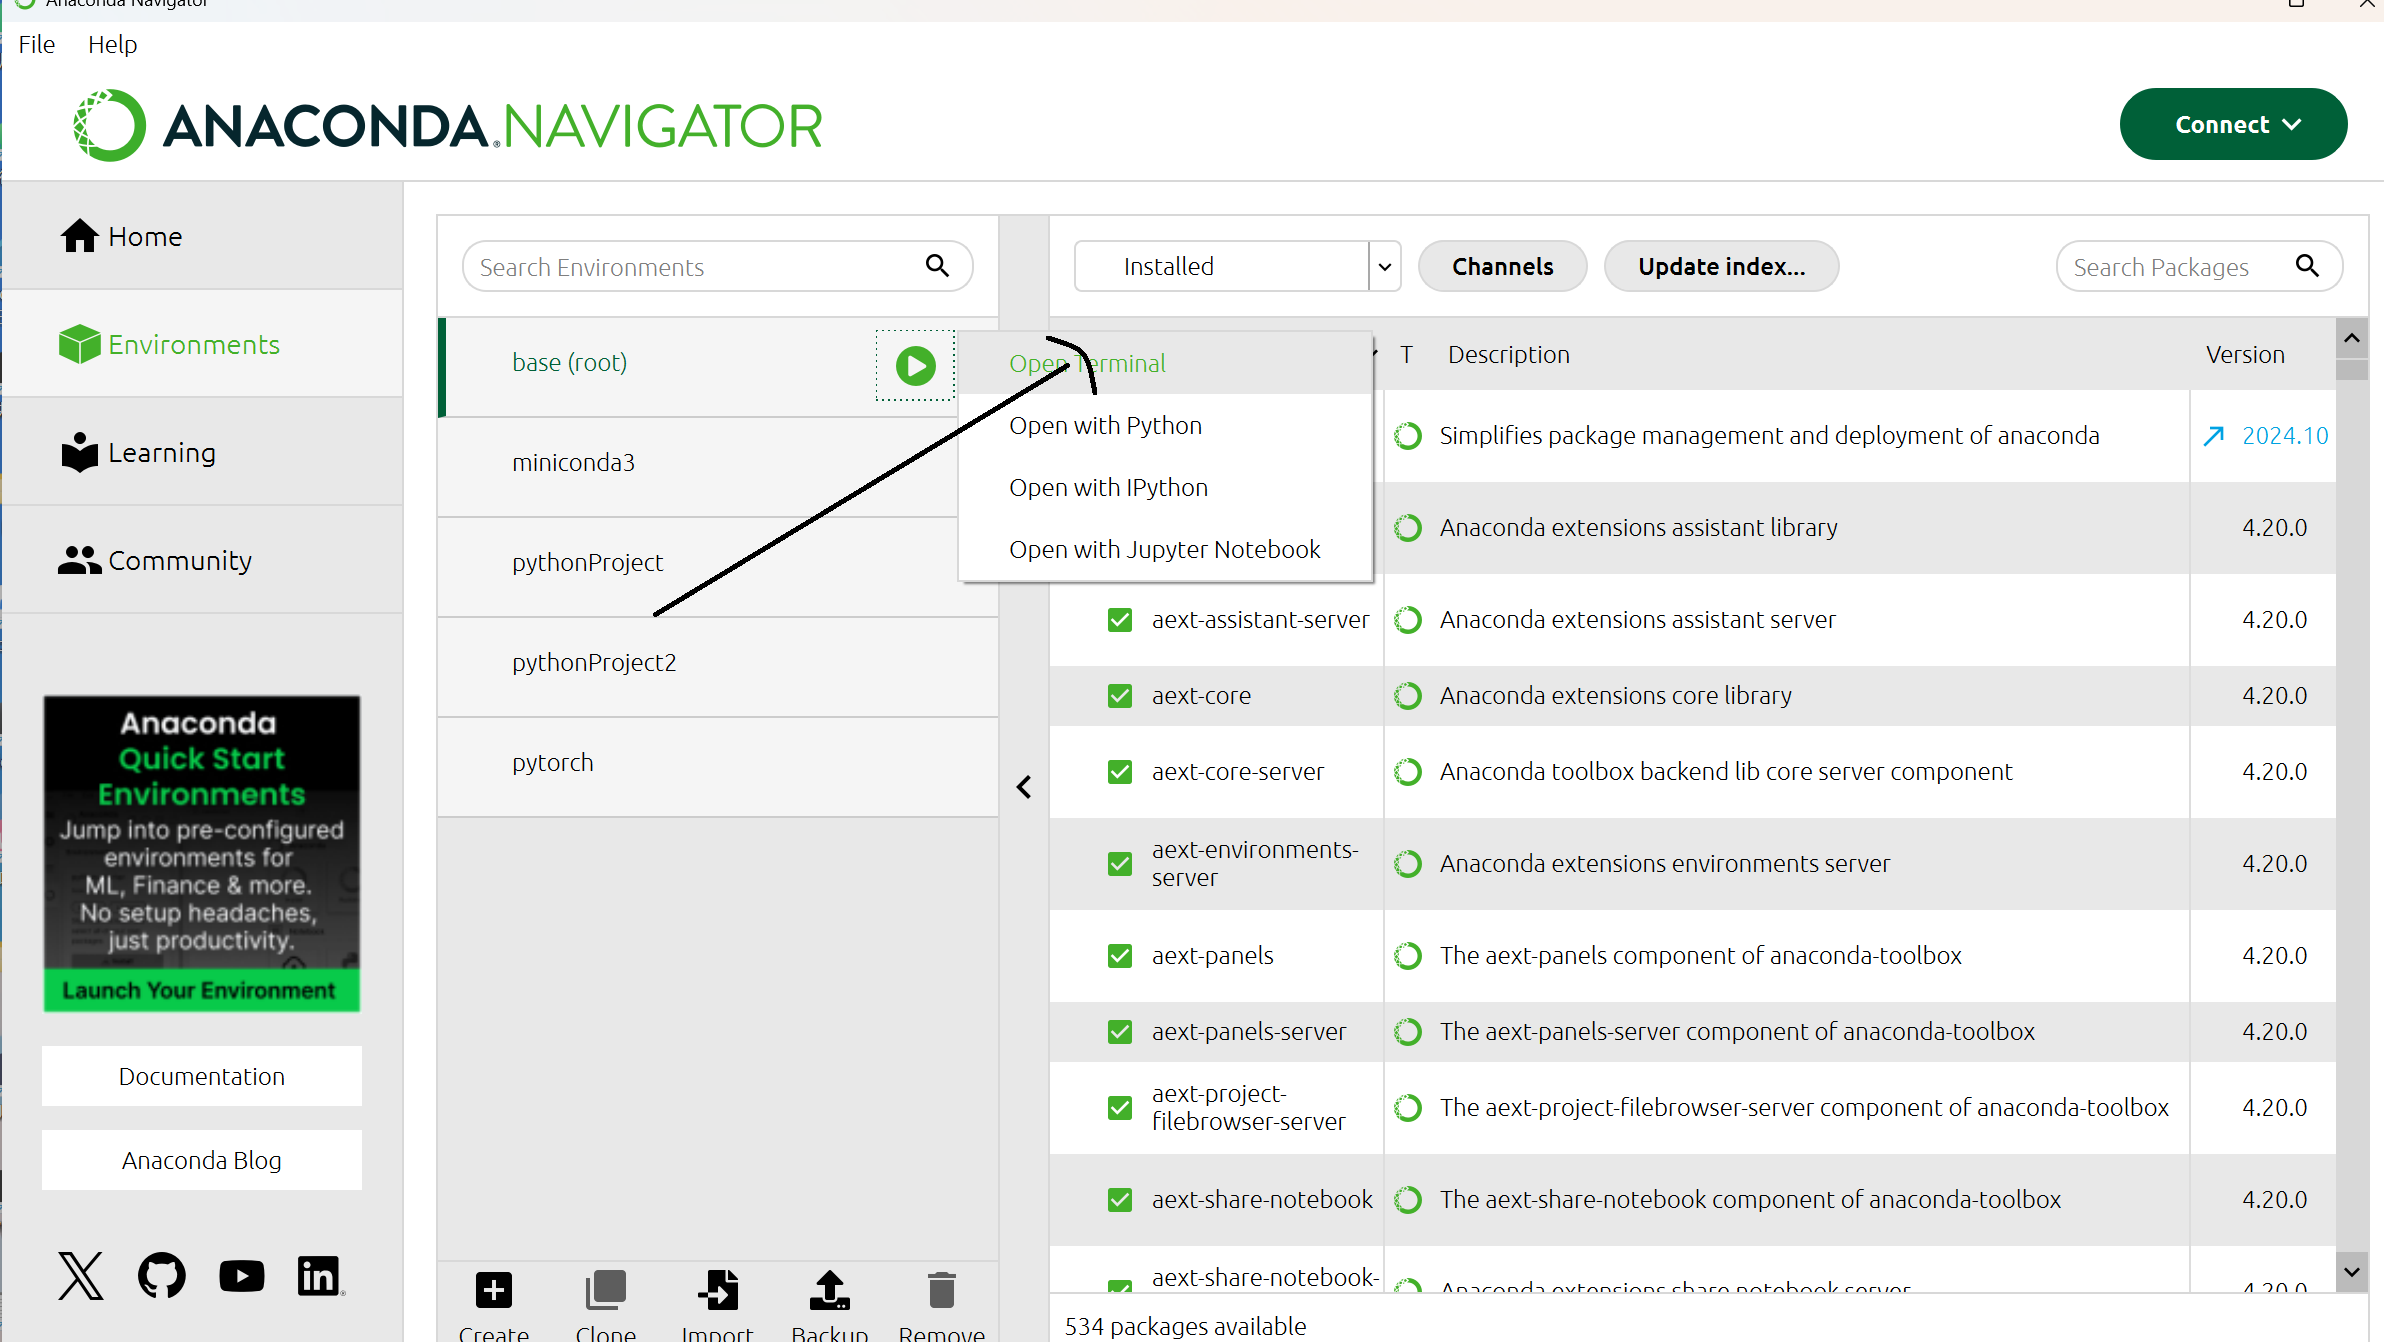2384x1342 pixels.
Task: Focus the Search Packages field
Action: coord(2199,266)
